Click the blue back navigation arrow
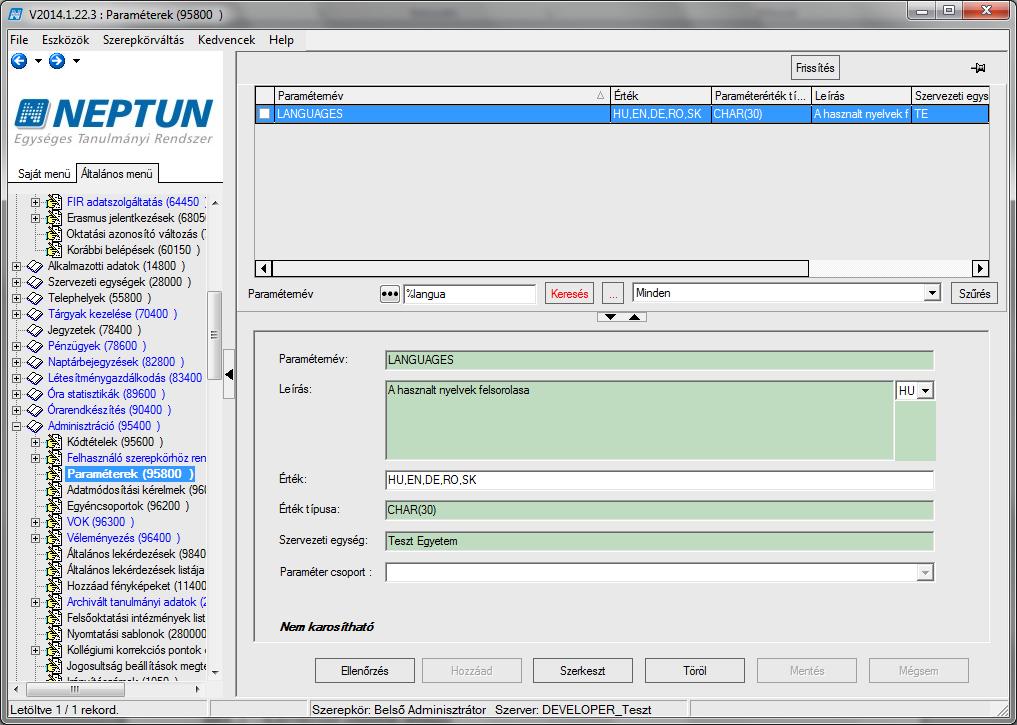Image resolution: width=1017 pixels, height=725 pixels. click(x=19, y=61)
